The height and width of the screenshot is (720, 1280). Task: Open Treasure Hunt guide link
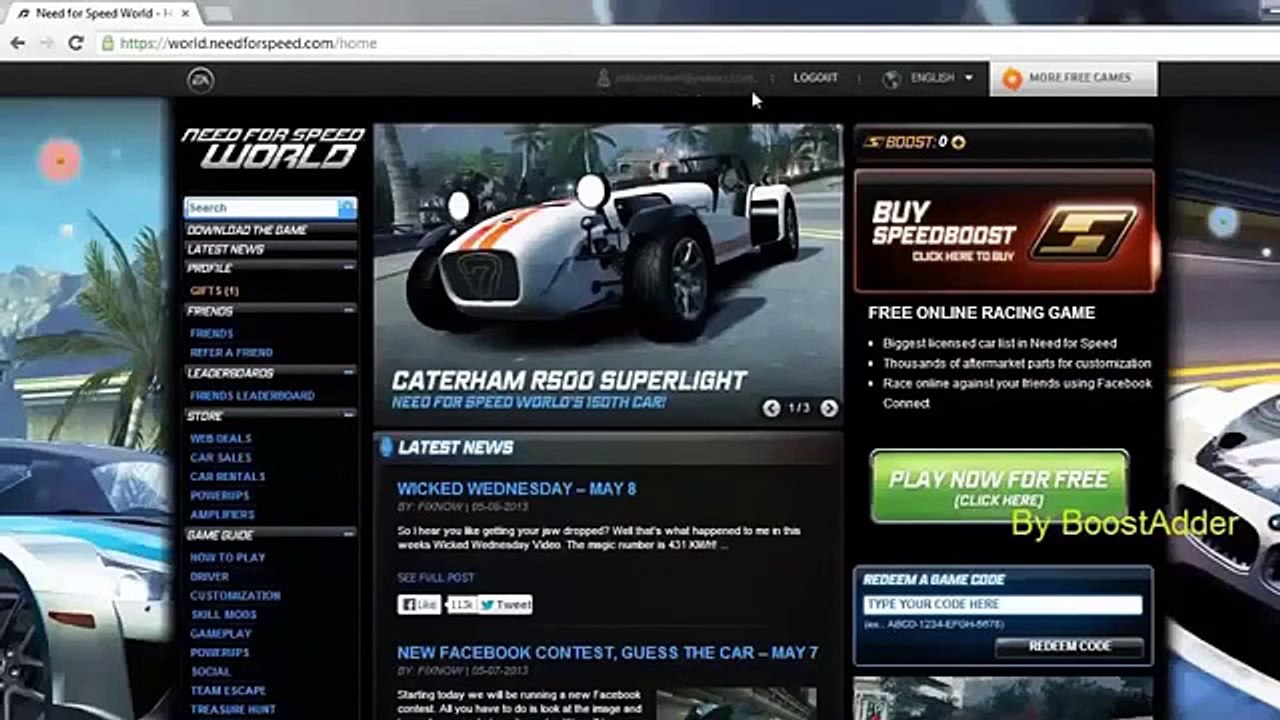[232, 710]
